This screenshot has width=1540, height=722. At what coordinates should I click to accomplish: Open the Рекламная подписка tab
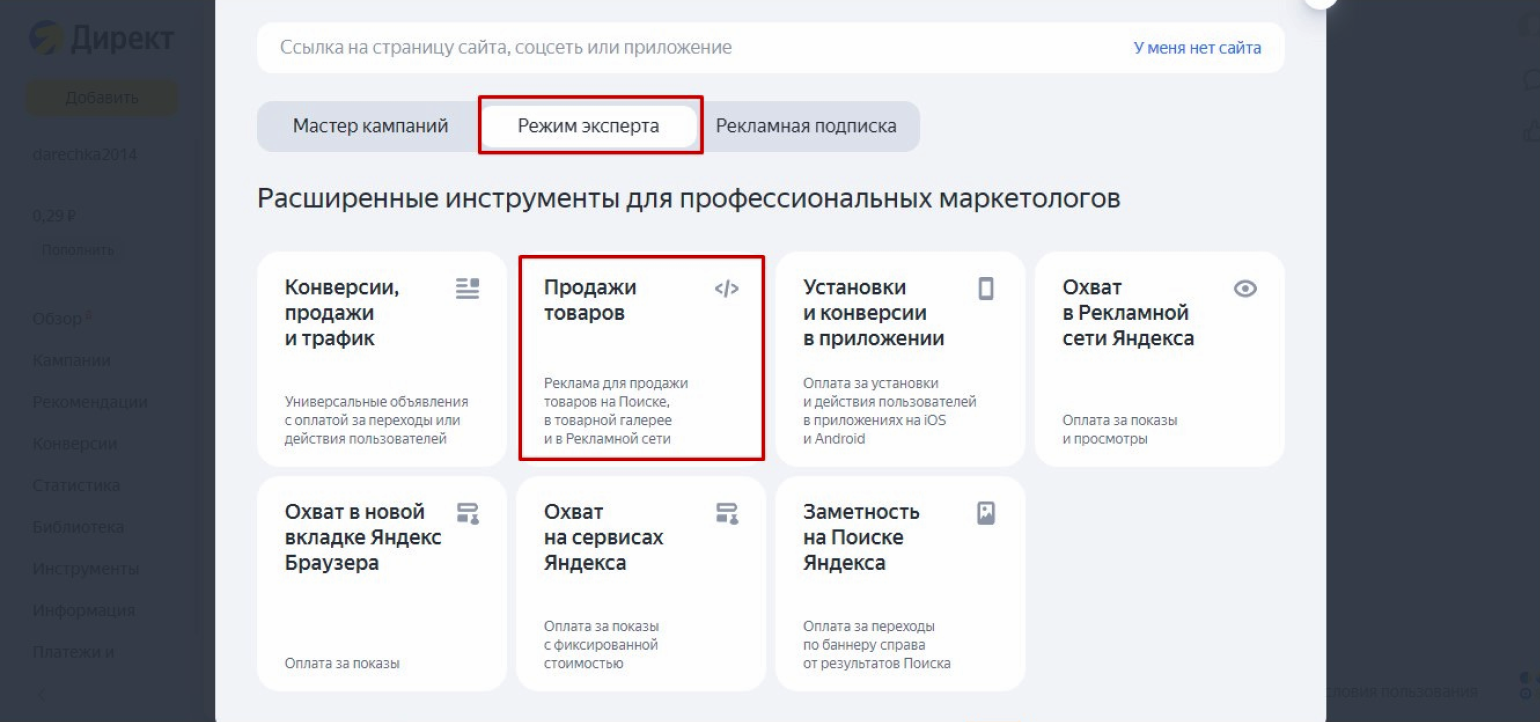806,126
